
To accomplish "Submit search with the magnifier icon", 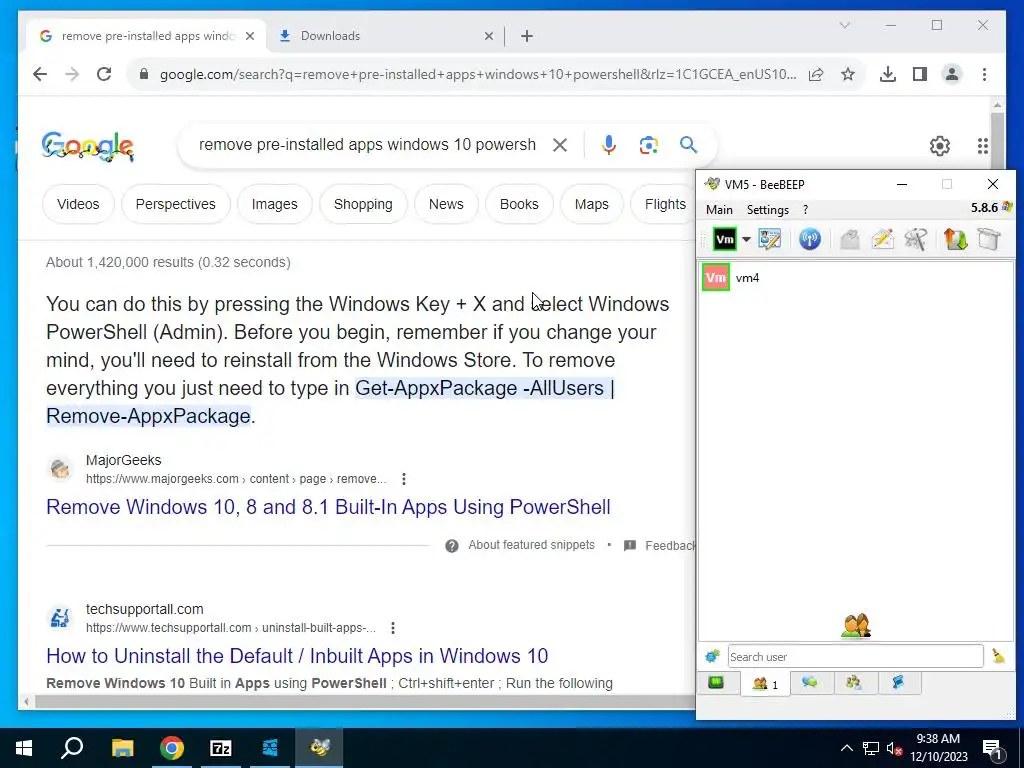I will [x=688, y=145].
